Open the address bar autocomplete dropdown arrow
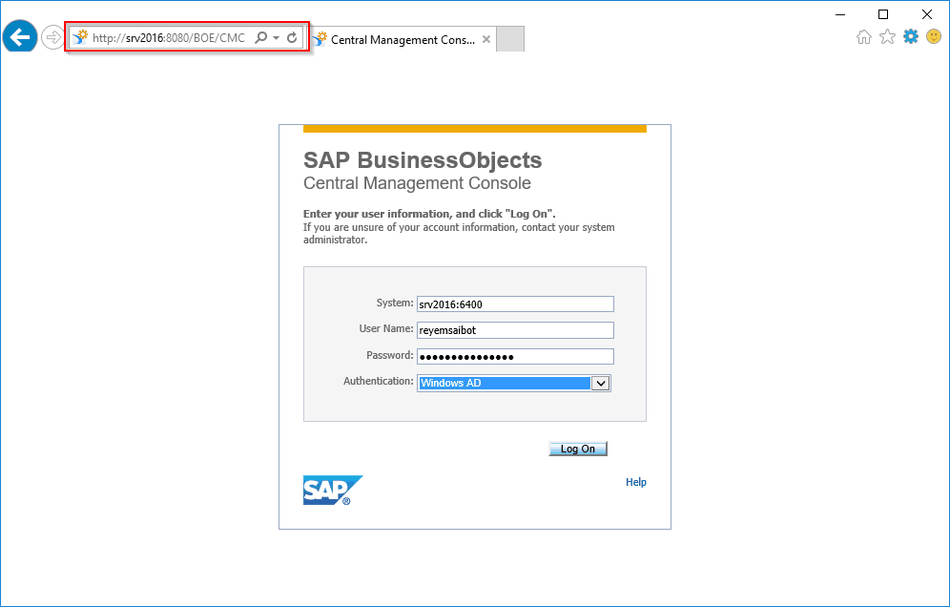The image size is (950, 607). point(276,38)
